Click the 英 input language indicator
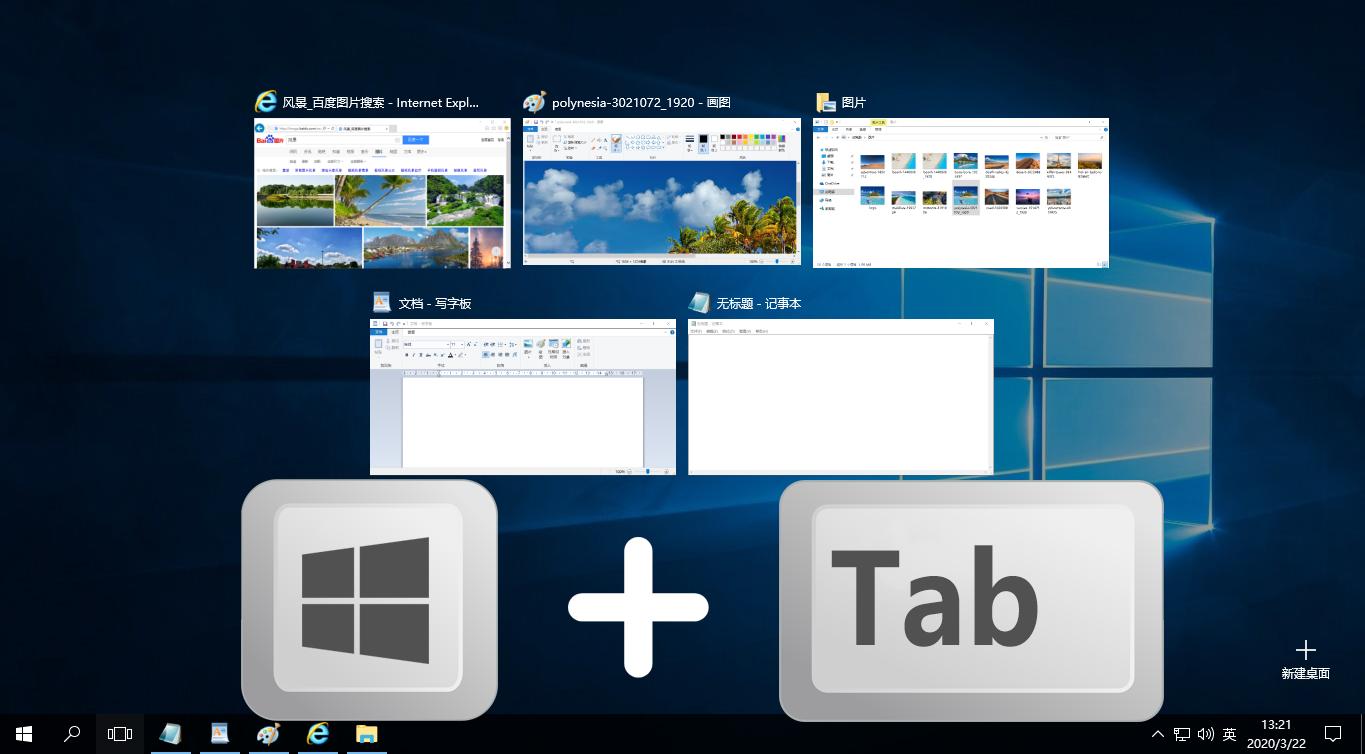1365x754 pixels. click(x=1229, y=733)
